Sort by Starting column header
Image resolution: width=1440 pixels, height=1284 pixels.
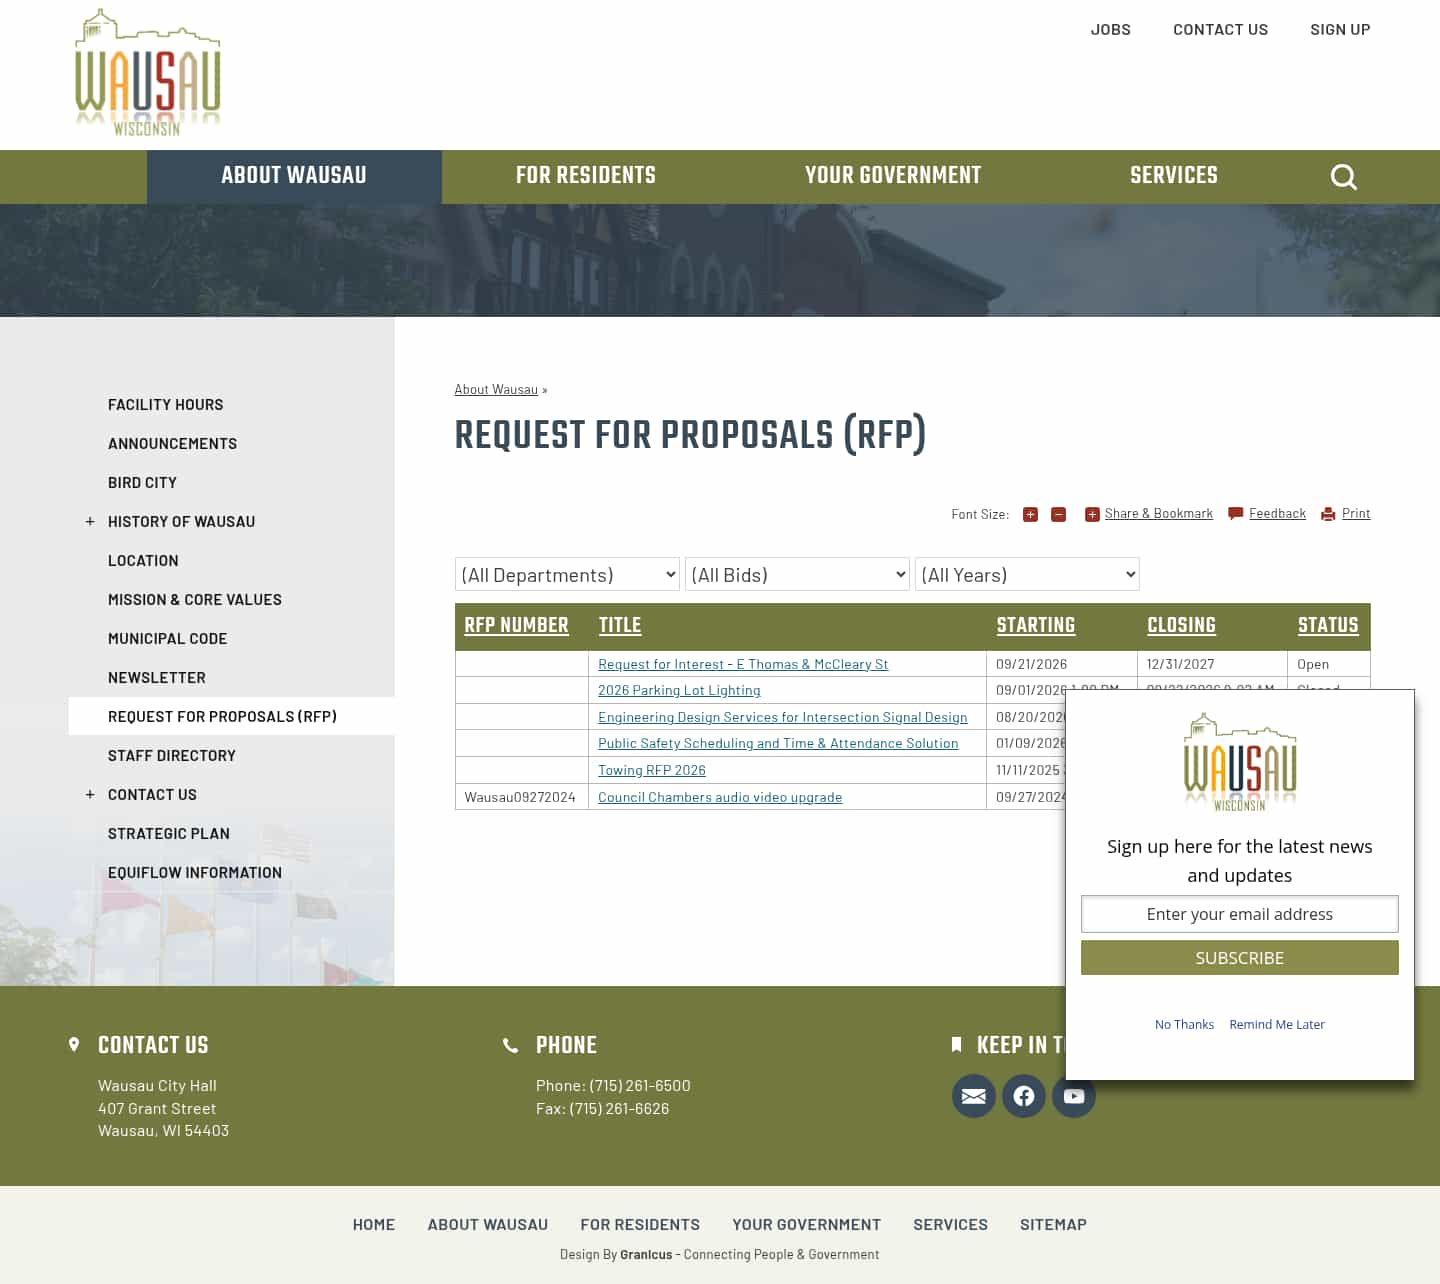coord(1035,625)
